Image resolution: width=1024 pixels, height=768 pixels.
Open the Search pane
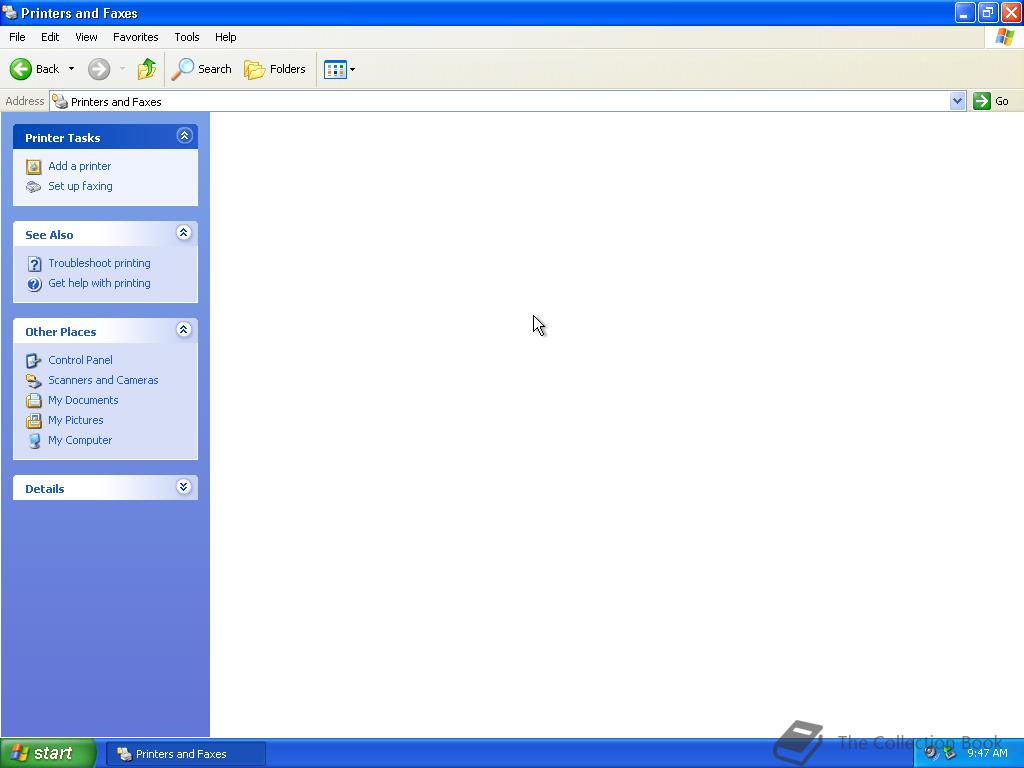(x=201, y=69)
